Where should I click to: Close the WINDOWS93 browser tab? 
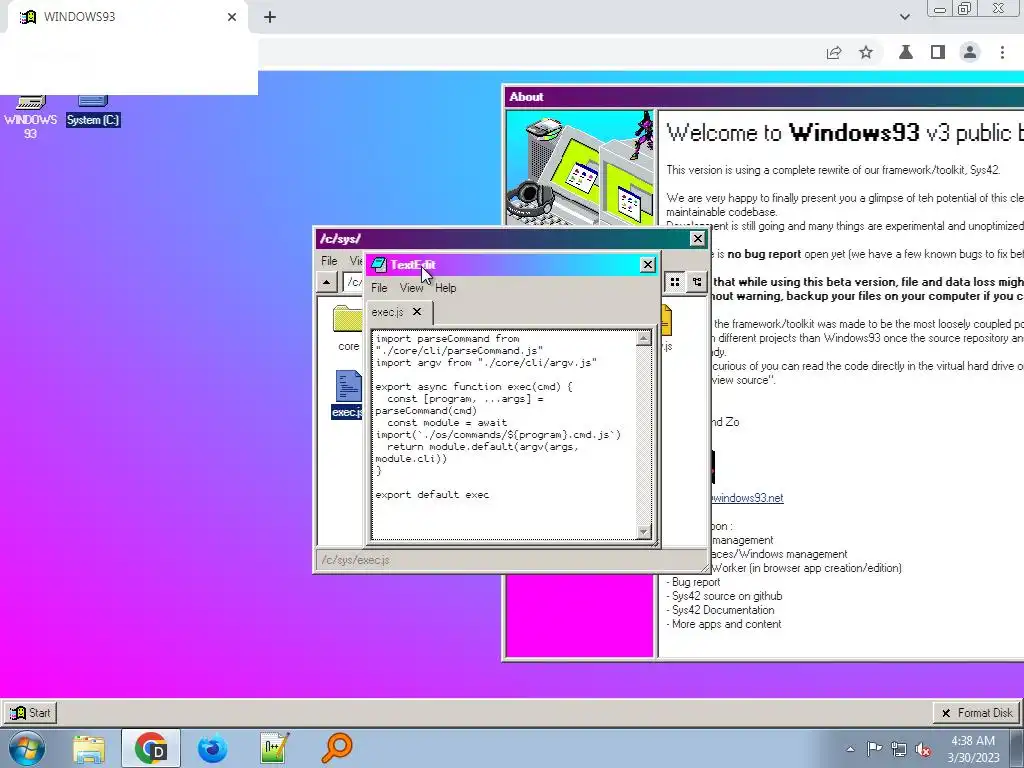[x=232, y=17]
